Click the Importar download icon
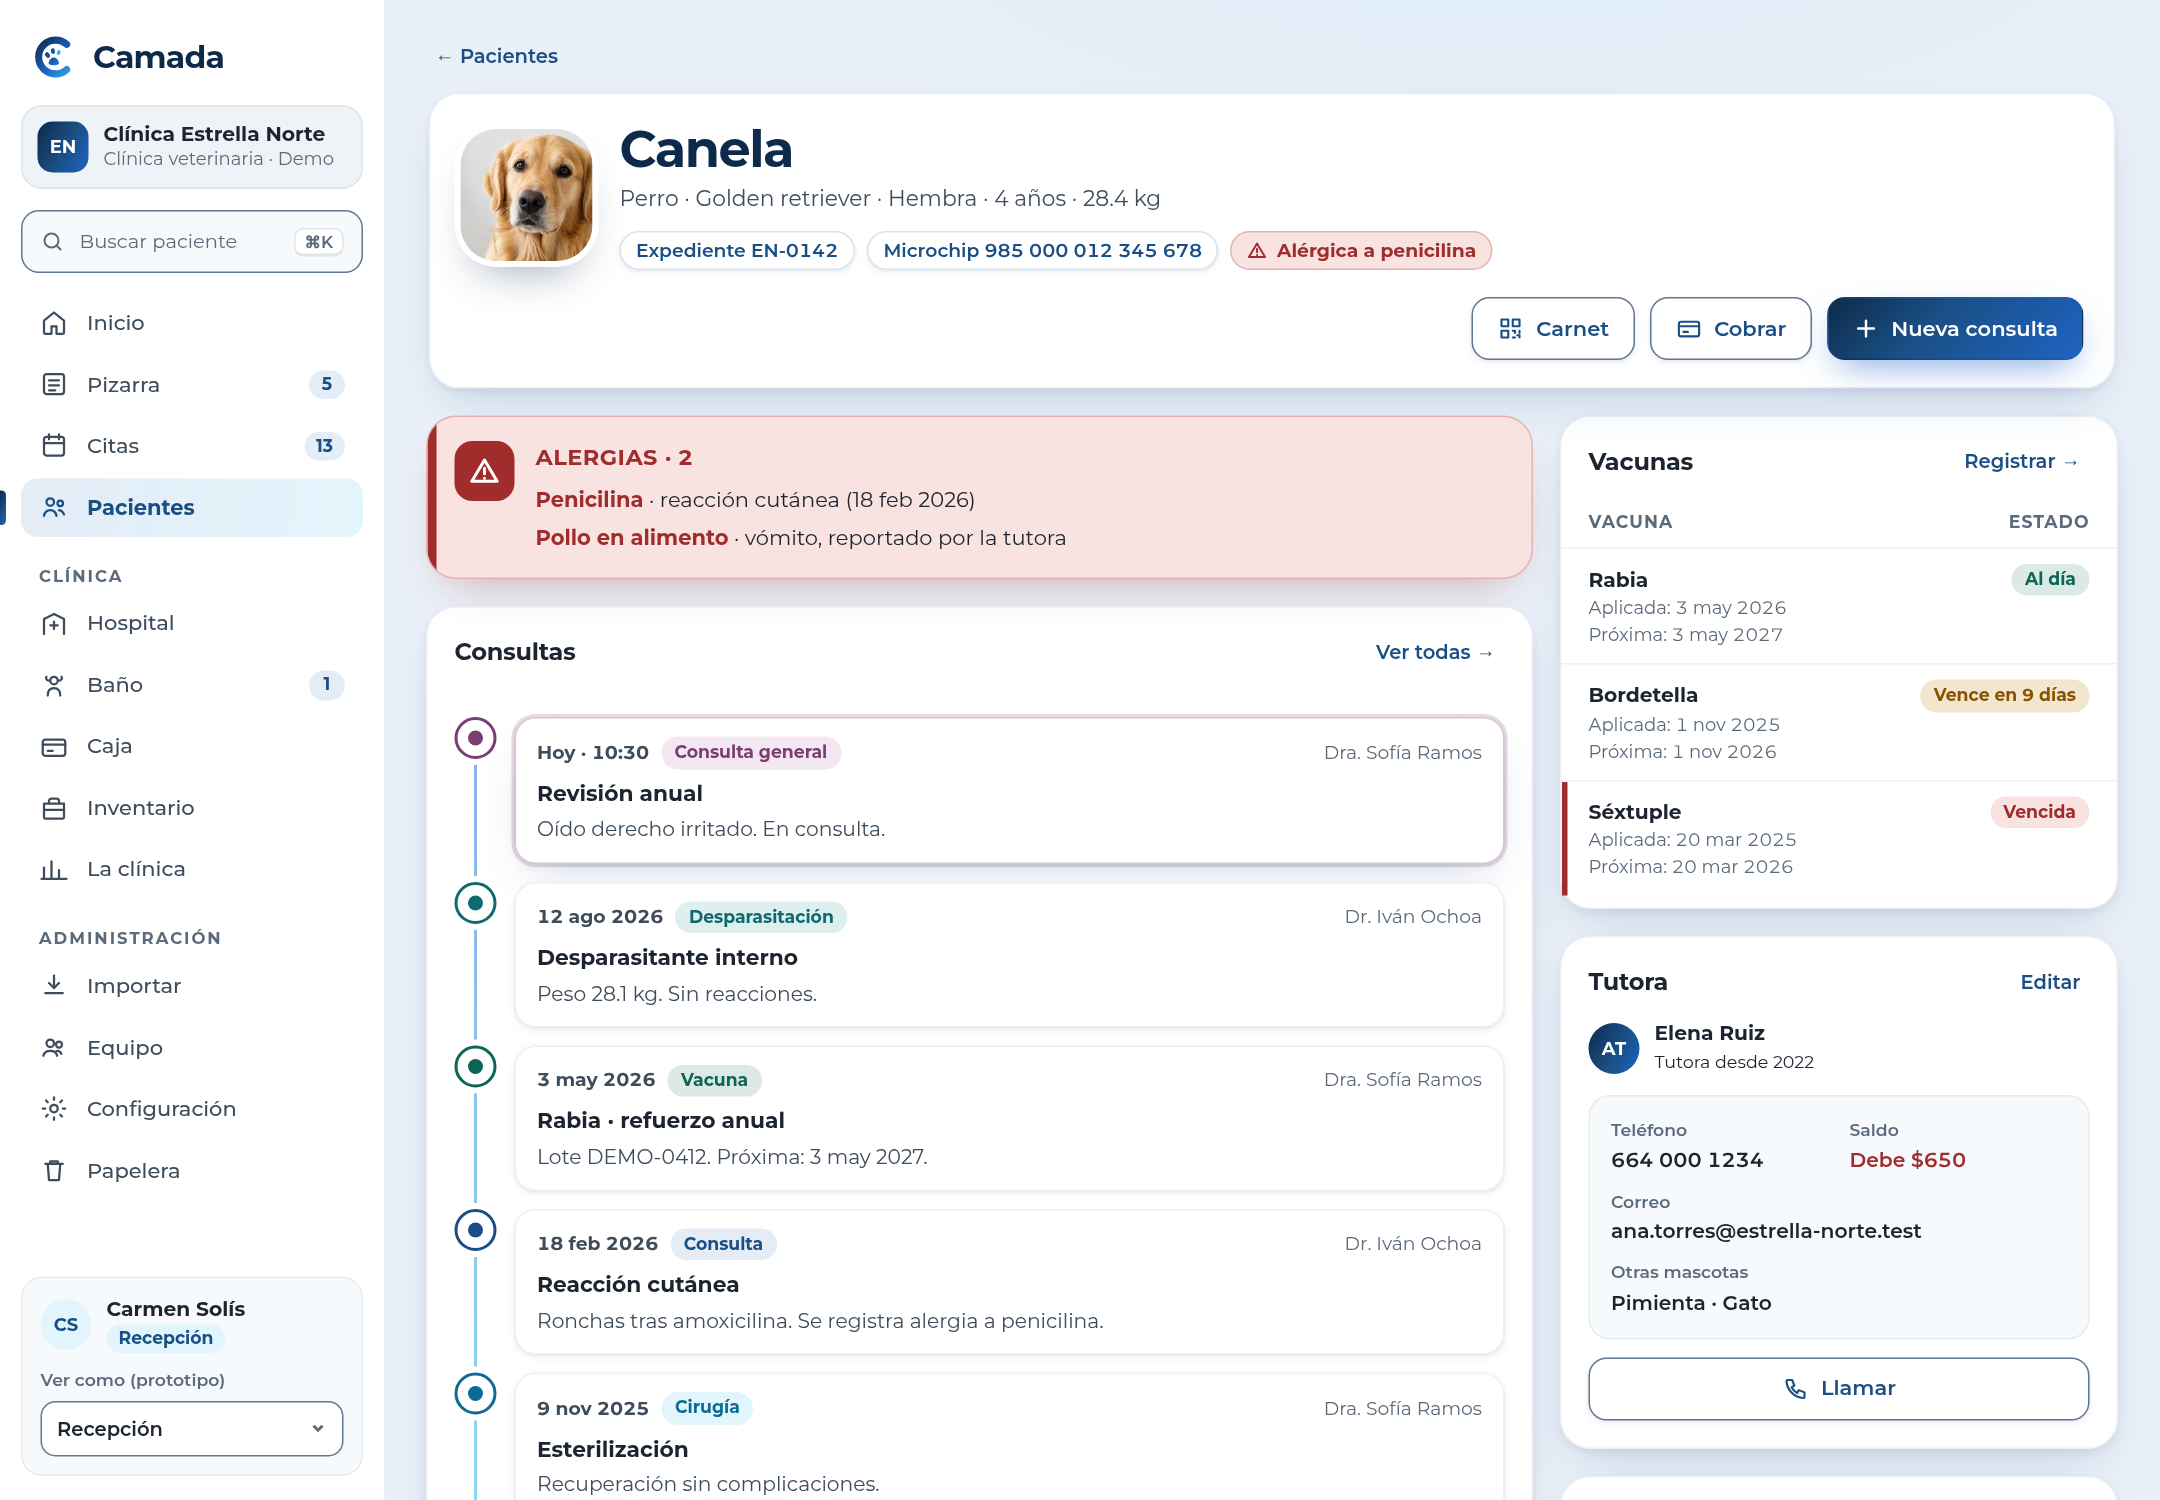 coord(54,986)
